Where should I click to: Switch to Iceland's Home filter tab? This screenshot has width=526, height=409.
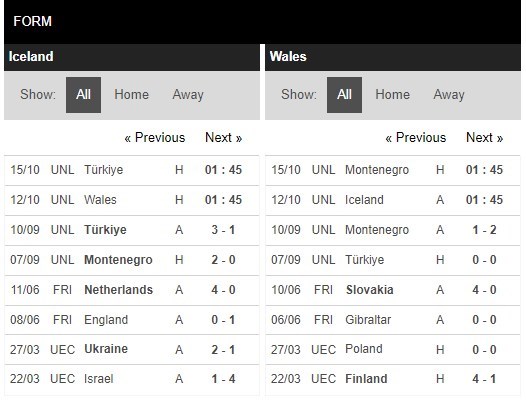[131, 95]
